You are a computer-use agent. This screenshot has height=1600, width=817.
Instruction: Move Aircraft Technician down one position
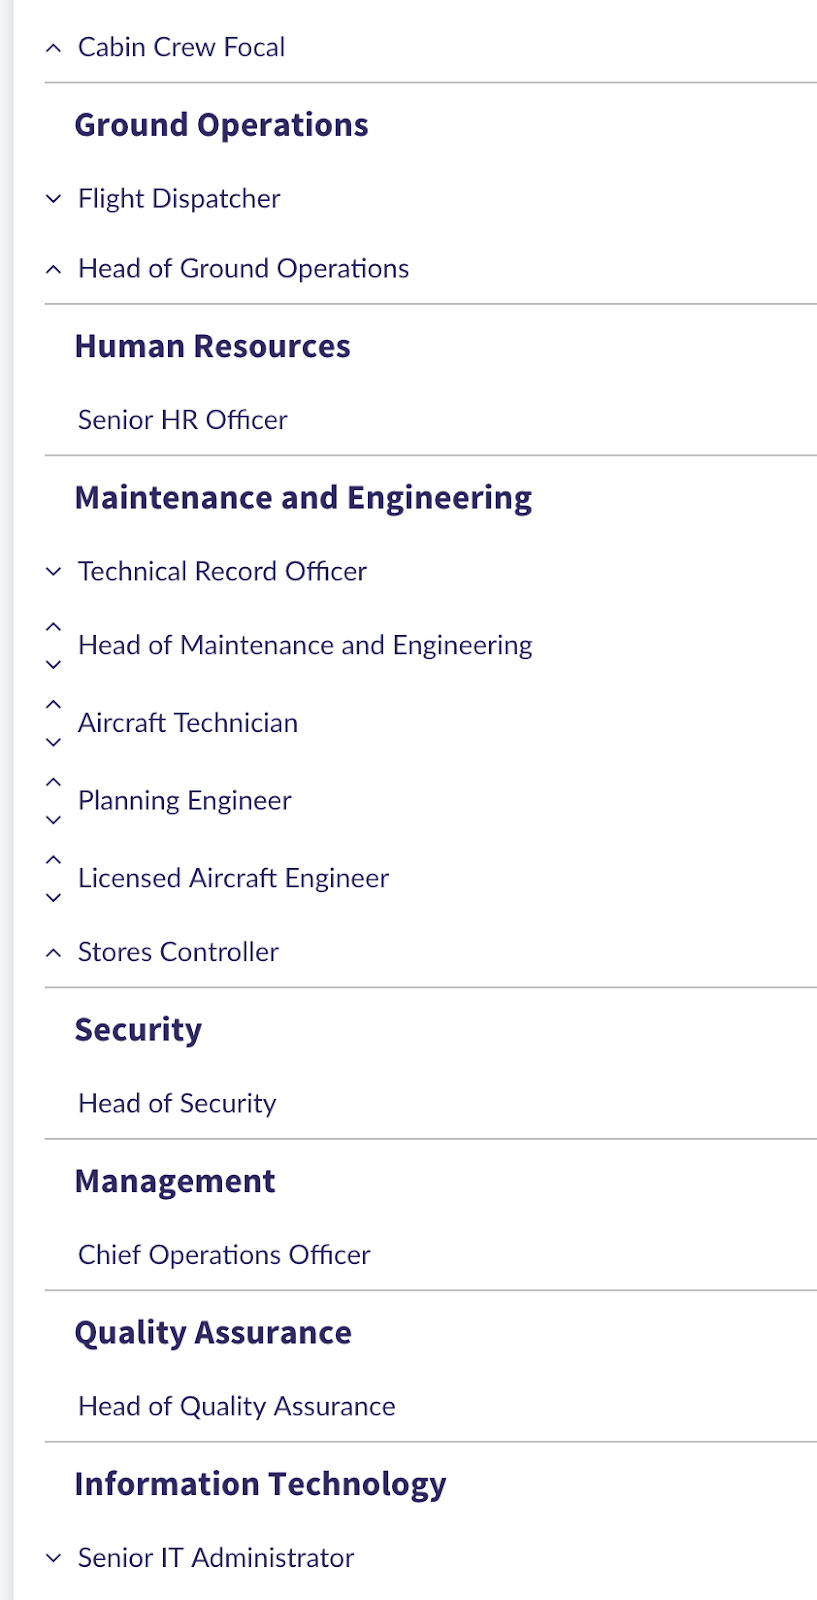tap(54, 743)
